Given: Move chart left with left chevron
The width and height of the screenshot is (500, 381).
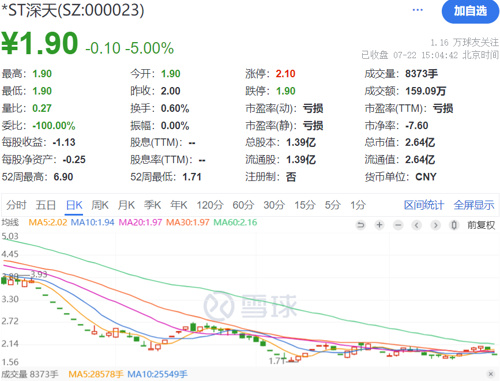Looking at the screenshot, I should click(x=417, y=225).
